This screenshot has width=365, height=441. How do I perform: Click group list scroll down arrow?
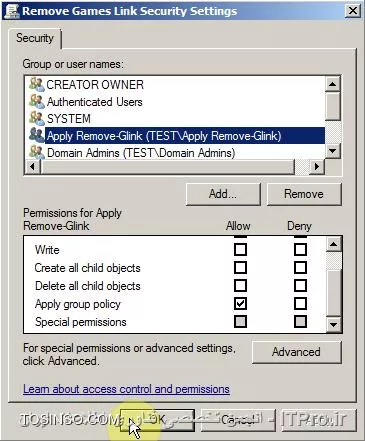[332, 151]
